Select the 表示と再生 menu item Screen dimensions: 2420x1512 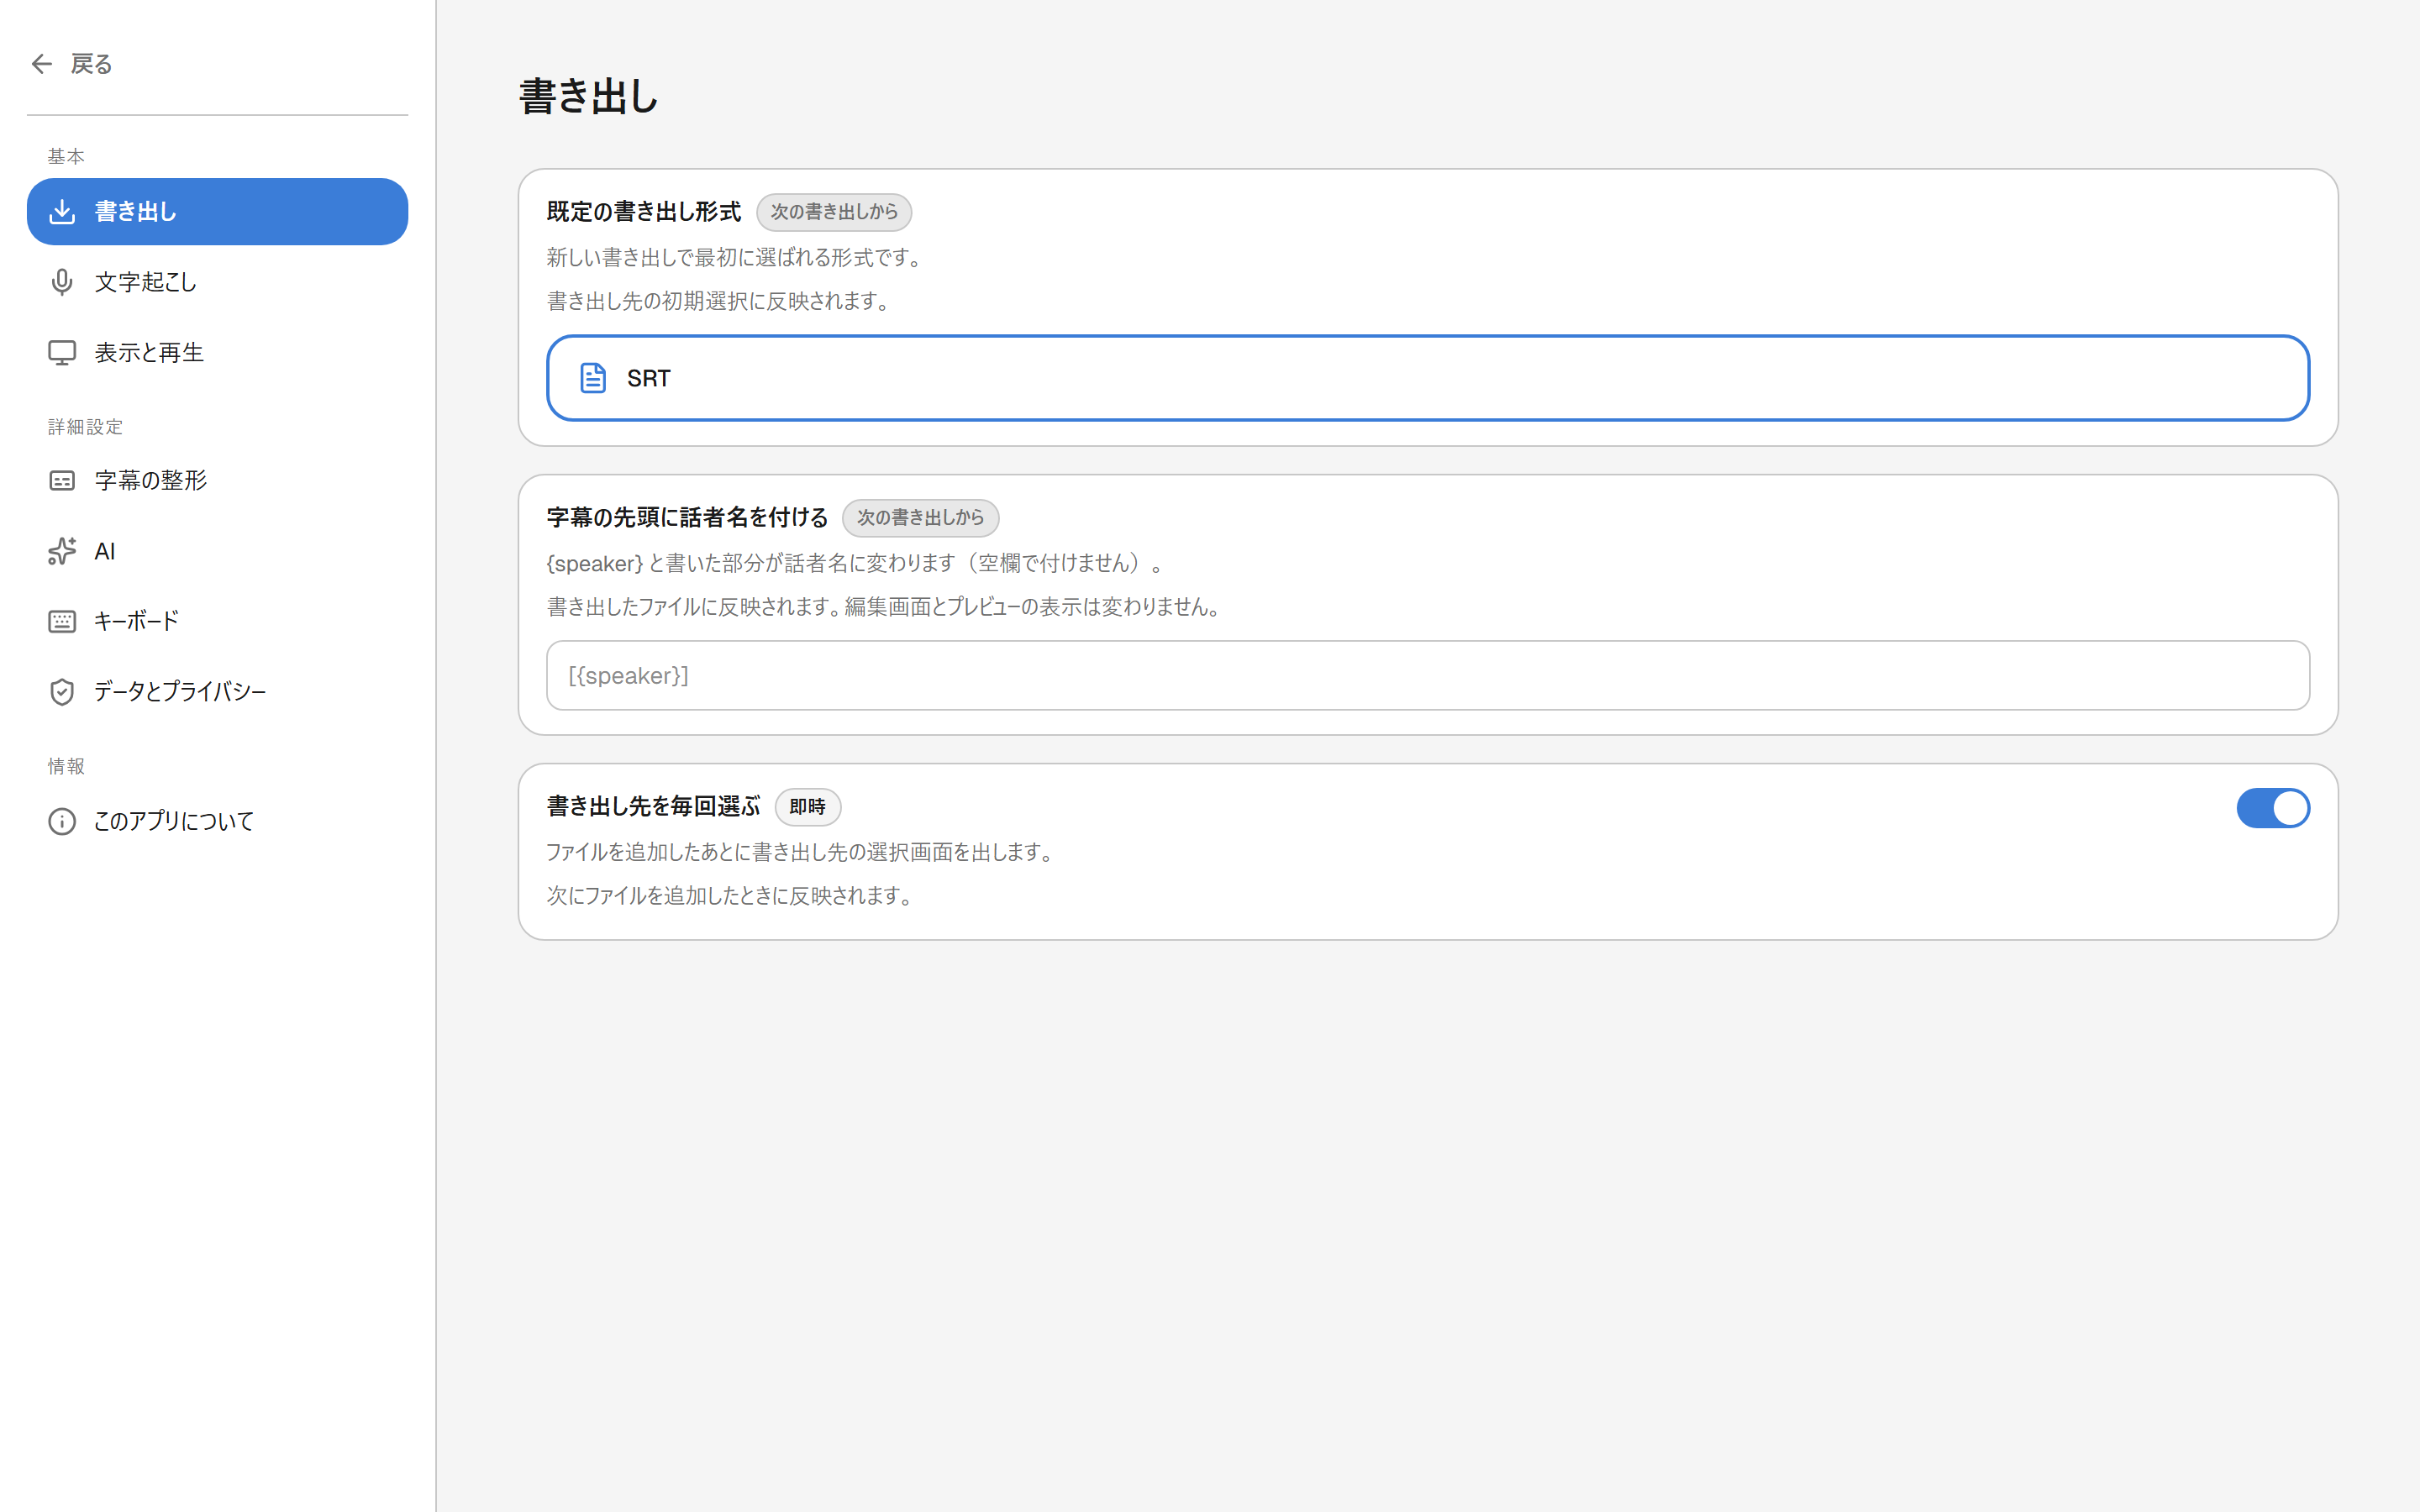click(x=217, y=352)
